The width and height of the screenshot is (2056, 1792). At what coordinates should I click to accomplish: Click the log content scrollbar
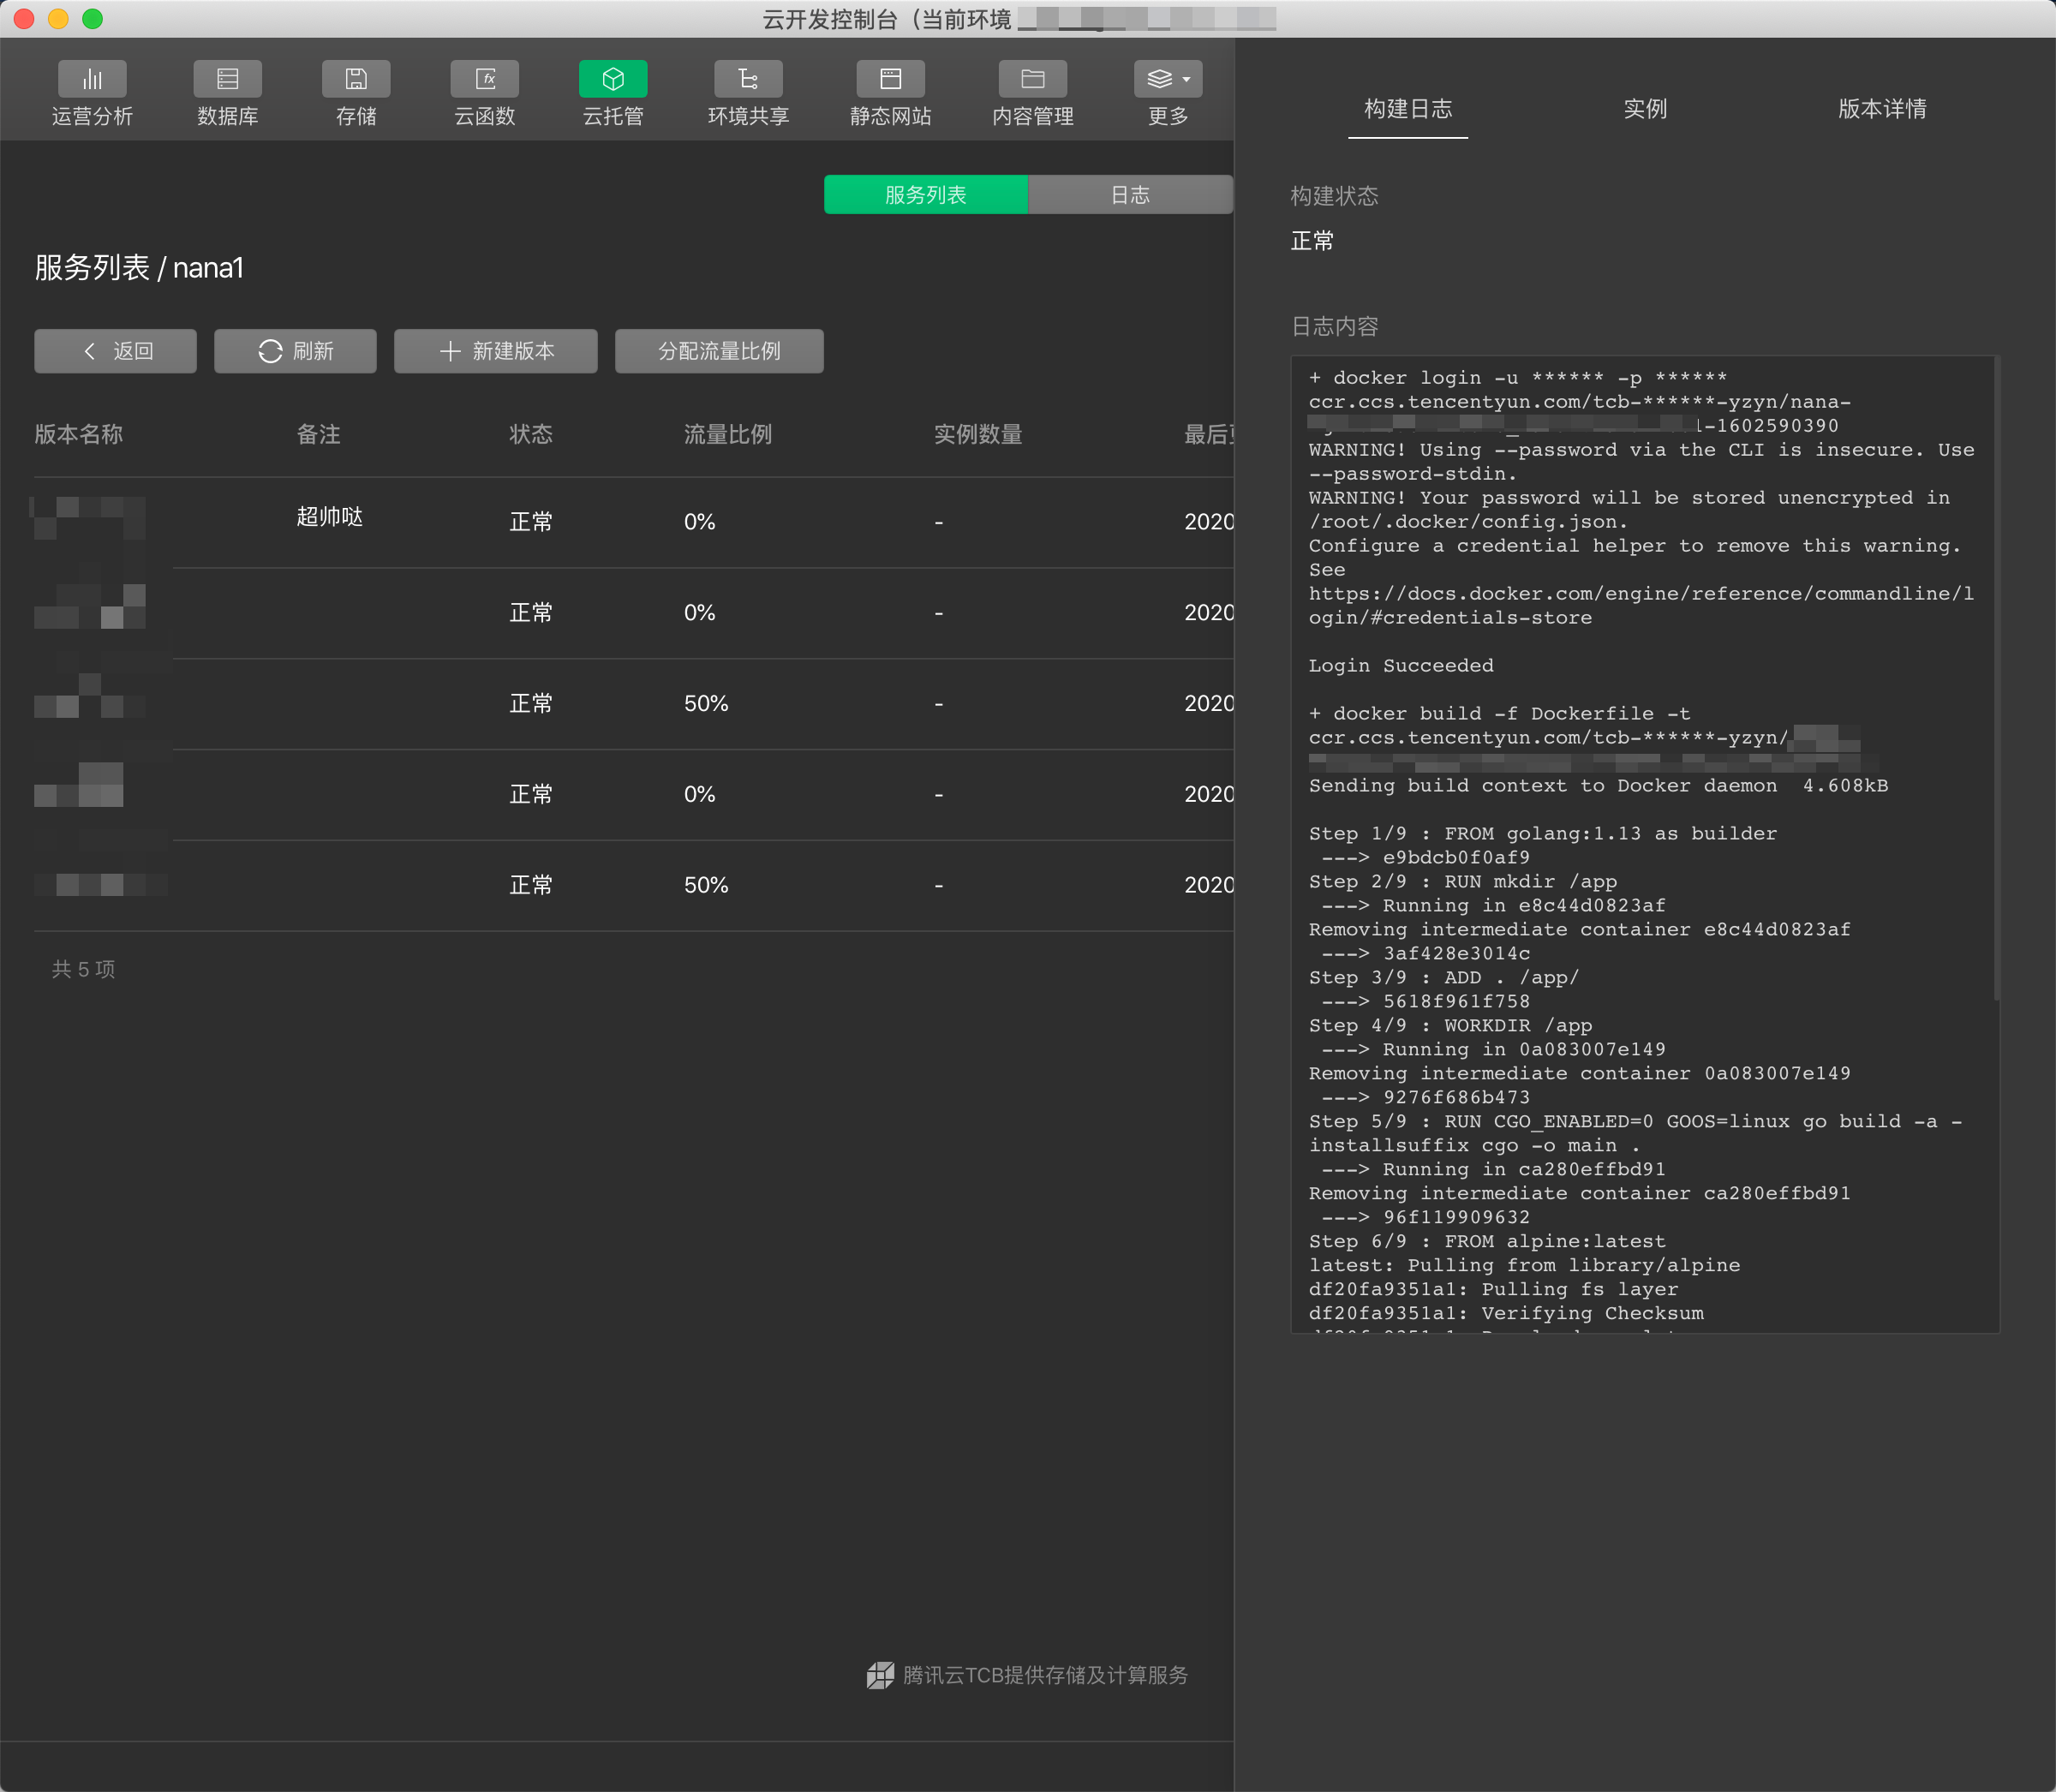[x=1996, y=680]
